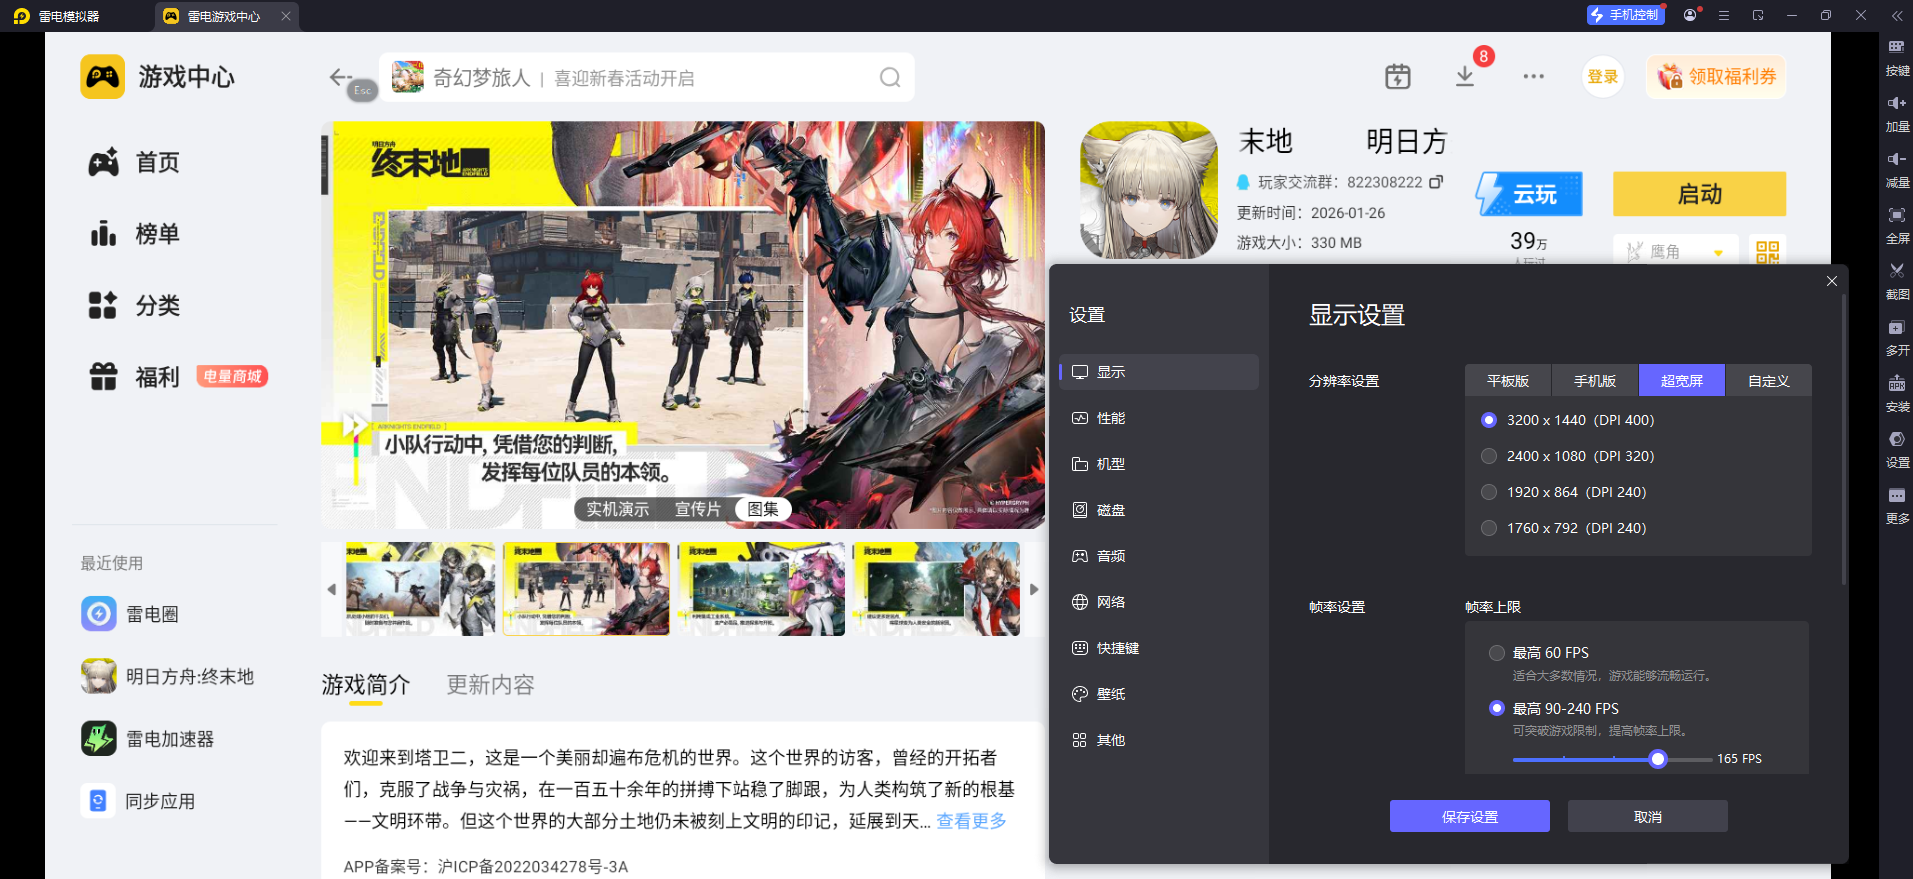Take a screenshot with the 截图 icon
This screenshot has width=1913, height=879.
coord(1896,271)
